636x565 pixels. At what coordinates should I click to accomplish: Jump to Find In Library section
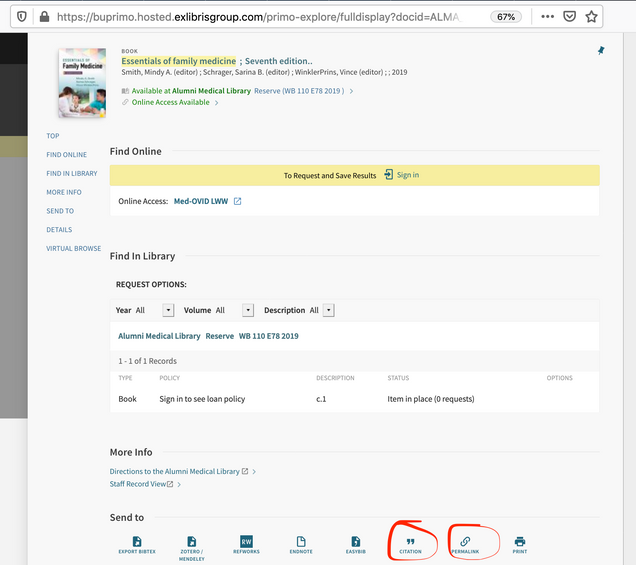(72, 174)
